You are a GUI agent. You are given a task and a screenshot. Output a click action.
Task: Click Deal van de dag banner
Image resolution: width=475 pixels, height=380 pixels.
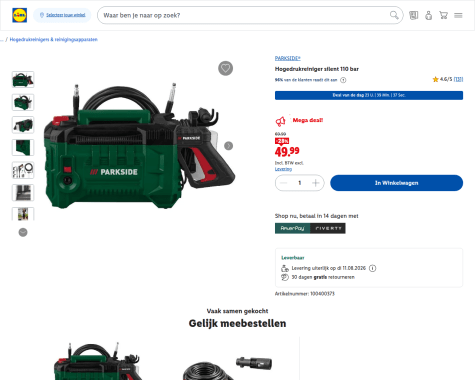pos(369,95)
